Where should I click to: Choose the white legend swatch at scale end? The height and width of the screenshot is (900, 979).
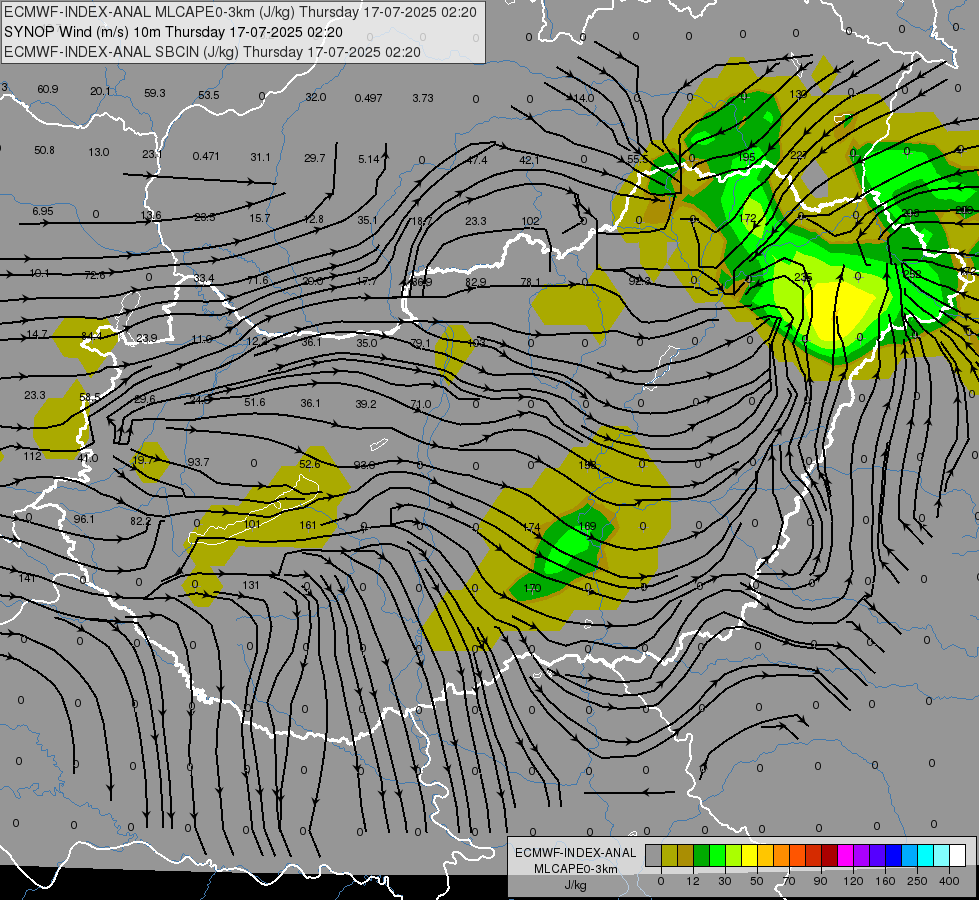(957, 855)
